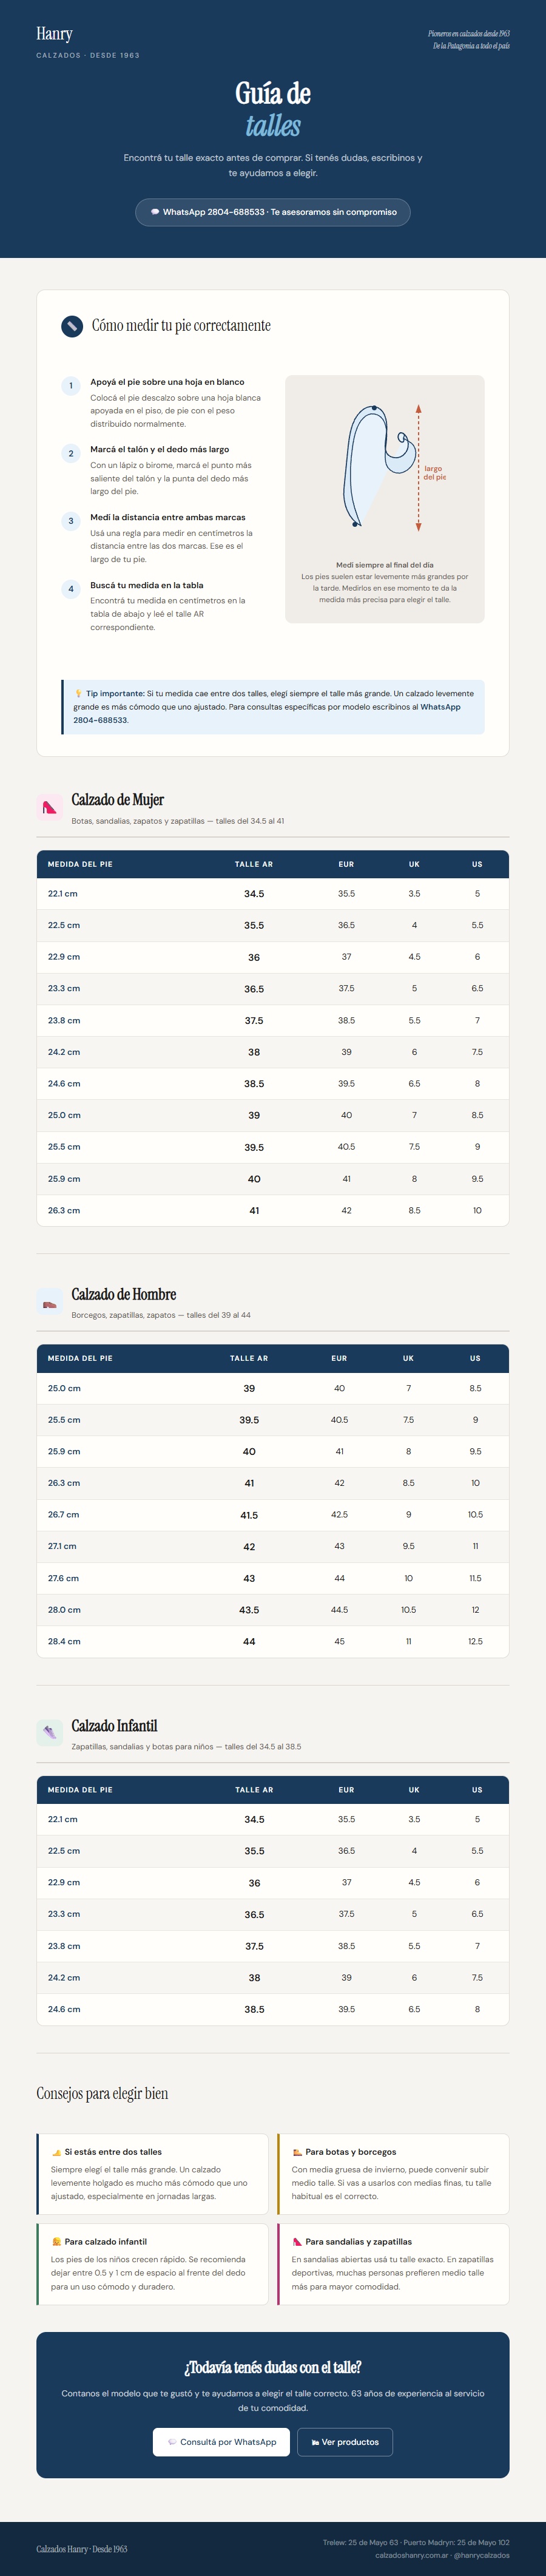Screen dimensions: 546x2576
Task: Click the step 4 number badge
Action: [x=71, y=589]
